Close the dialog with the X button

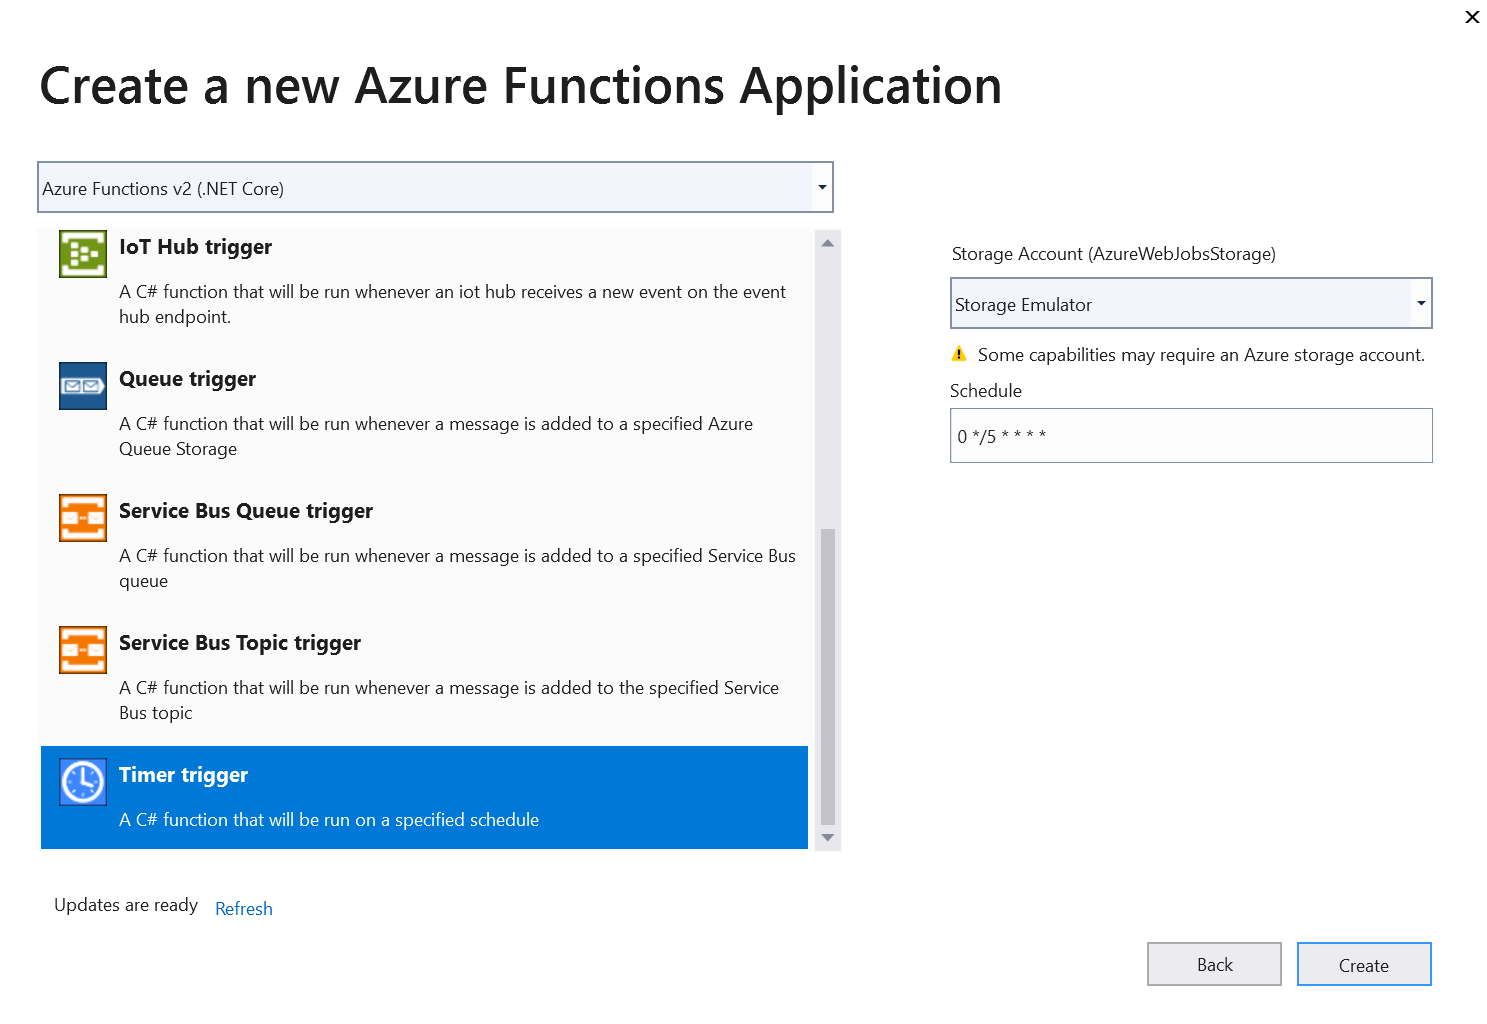1472,17
